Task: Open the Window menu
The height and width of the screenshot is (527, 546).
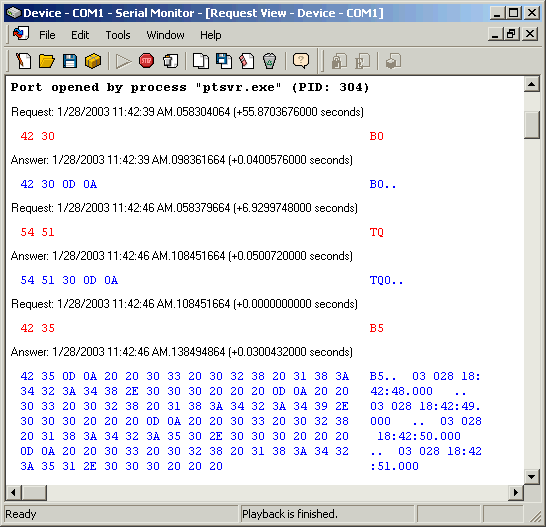Action: 165,35
